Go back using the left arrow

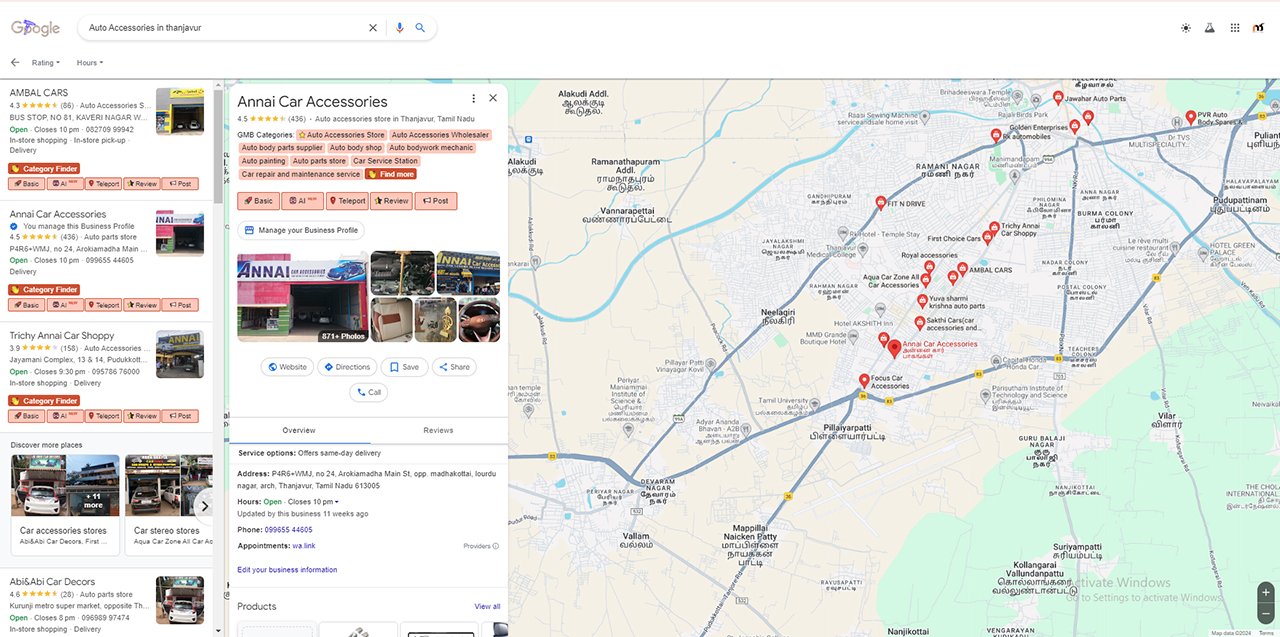click(x=15, y=62)
